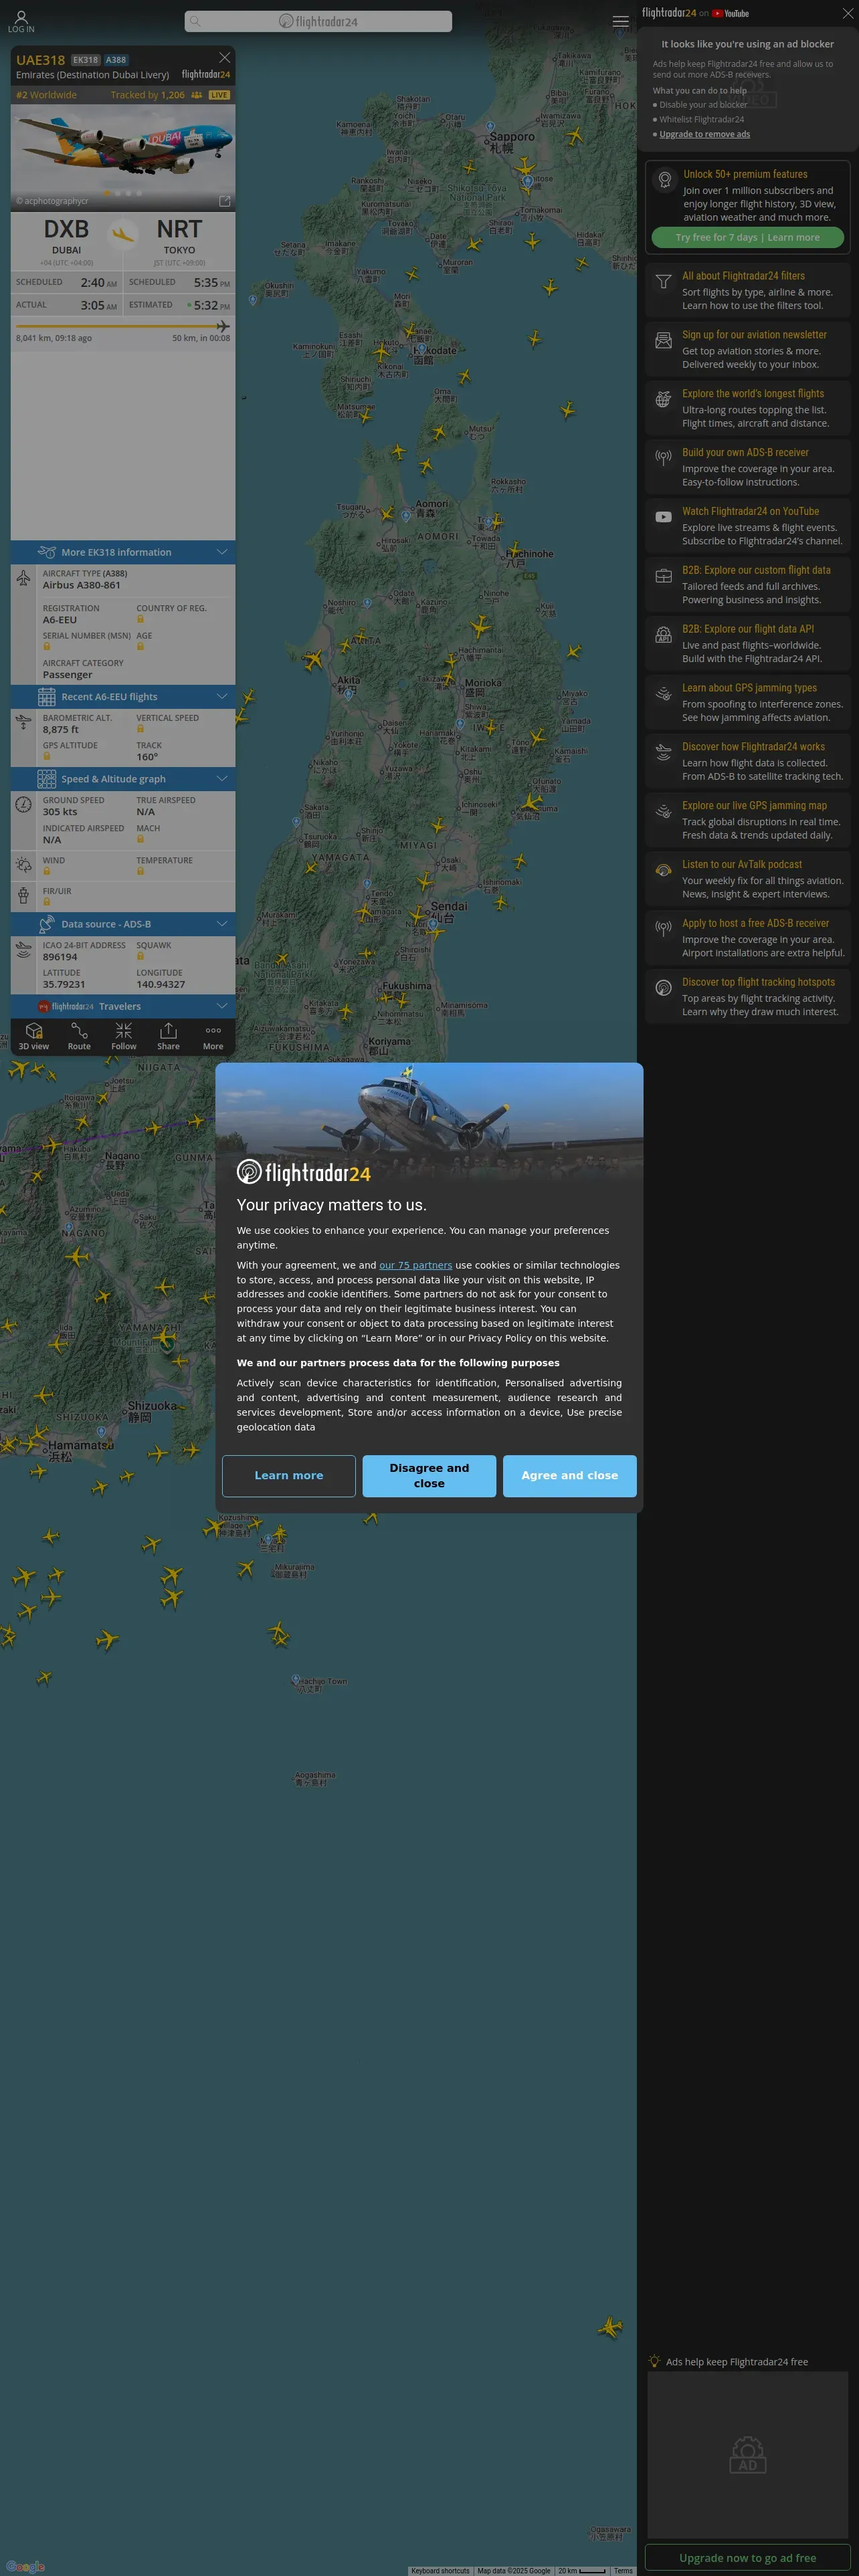This screenshot has width=859, height=2576.
Task: Open the map Terms link
Action: tap(623, 2571)
